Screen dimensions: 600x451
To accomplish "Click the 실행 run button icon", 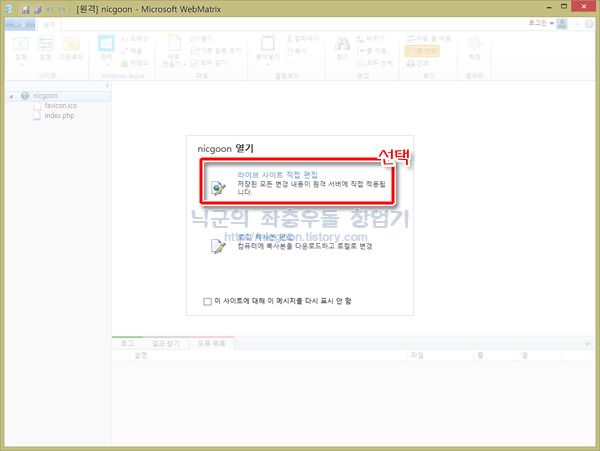I will [x=21, y=44].
